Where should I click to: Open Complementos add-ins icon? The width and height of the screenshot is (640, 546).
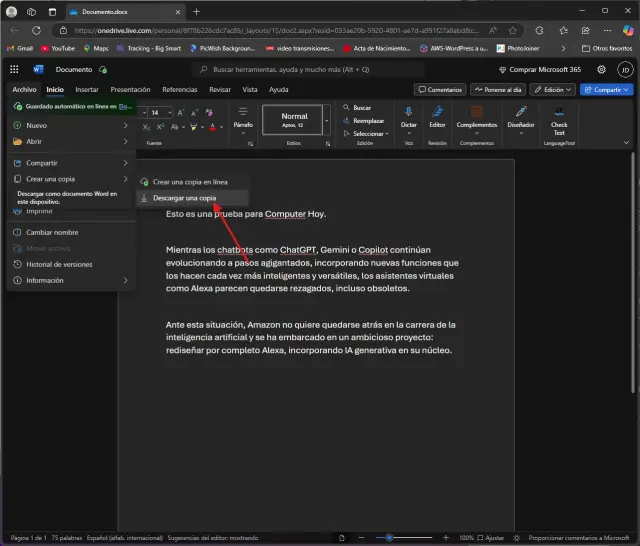[x=476, y=112]
